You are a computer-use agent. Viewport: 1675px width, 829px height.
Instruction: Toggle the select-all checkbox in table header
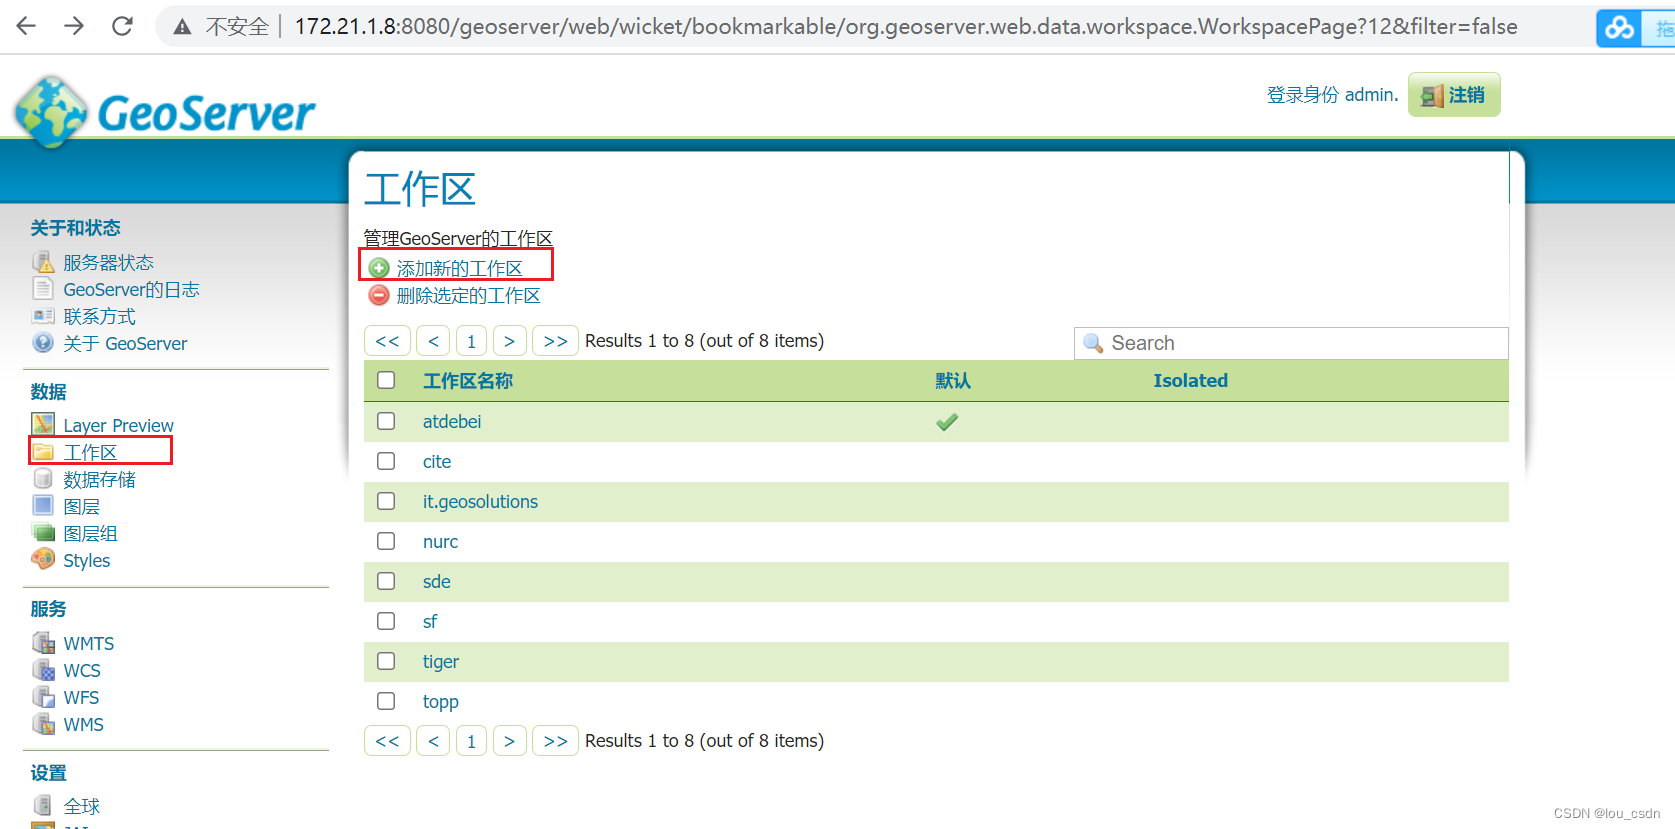point(386,380)
